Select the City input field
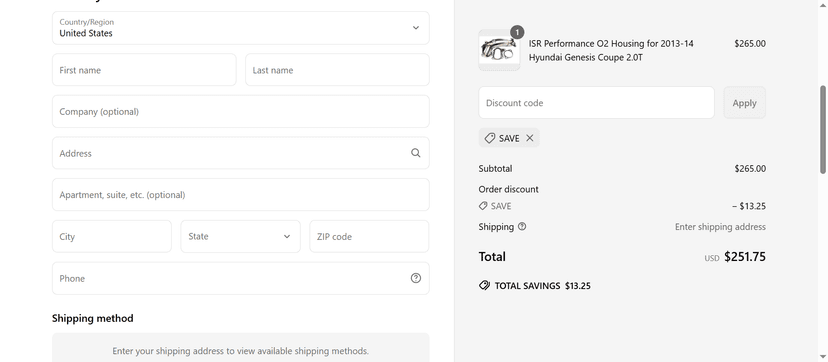The height and width of the screenshot is (362, 828). coord(112,236)
